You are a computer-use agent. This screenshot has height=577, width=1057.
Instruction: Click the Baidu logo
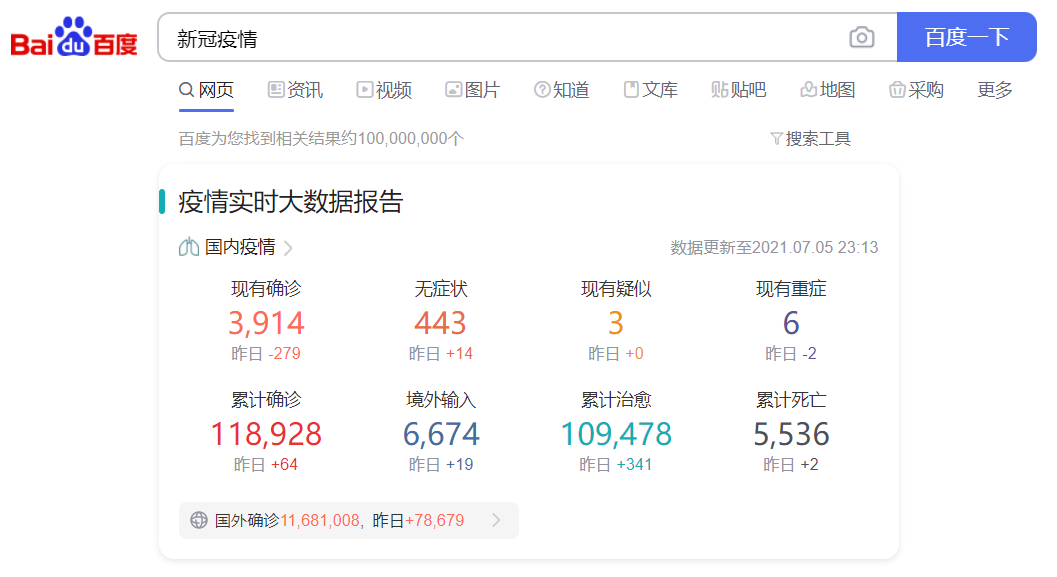tap(74, 38)
